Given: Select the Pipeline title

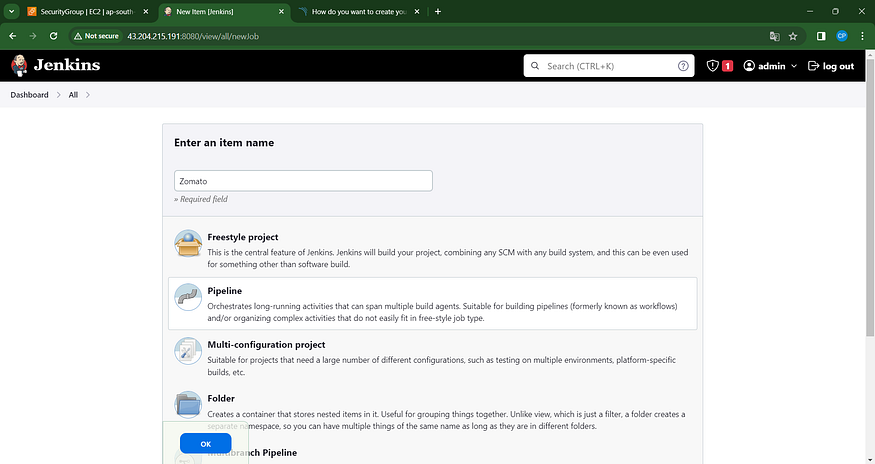Looking at the screenshot, I should tap(225, 291).
